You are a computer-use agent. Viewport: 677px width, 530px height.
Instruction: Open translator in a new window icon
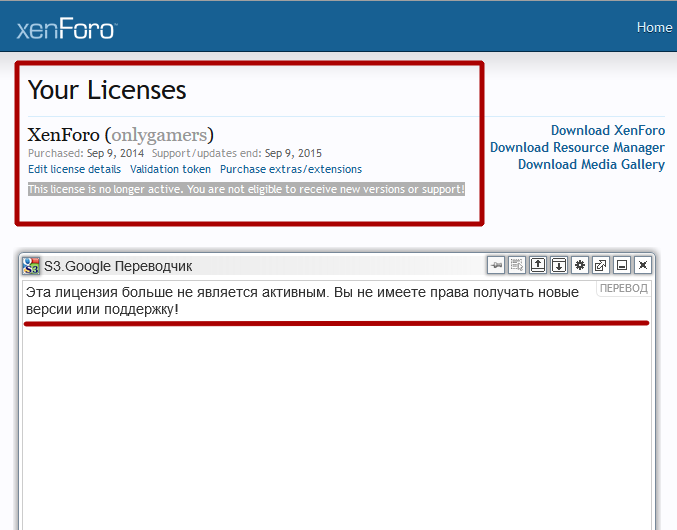click(600, 265)
